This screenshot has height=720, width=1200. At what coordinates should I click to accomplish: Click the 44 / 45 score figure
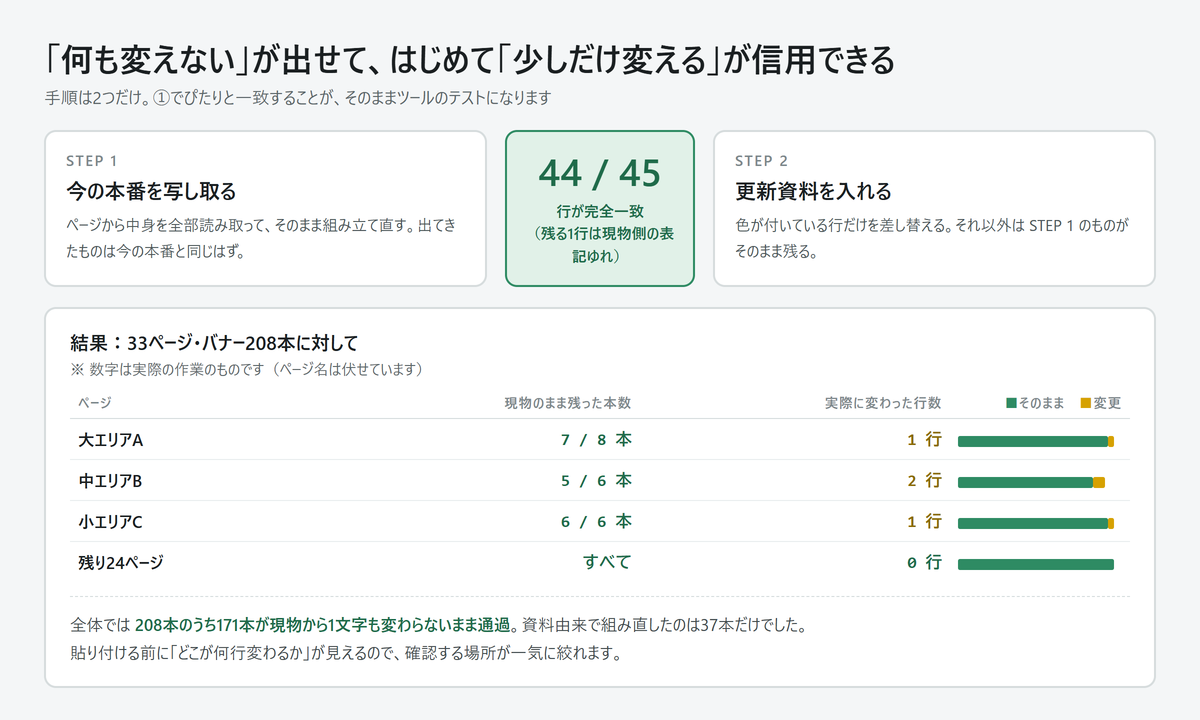pyautogui.click(x=600, y=173)
